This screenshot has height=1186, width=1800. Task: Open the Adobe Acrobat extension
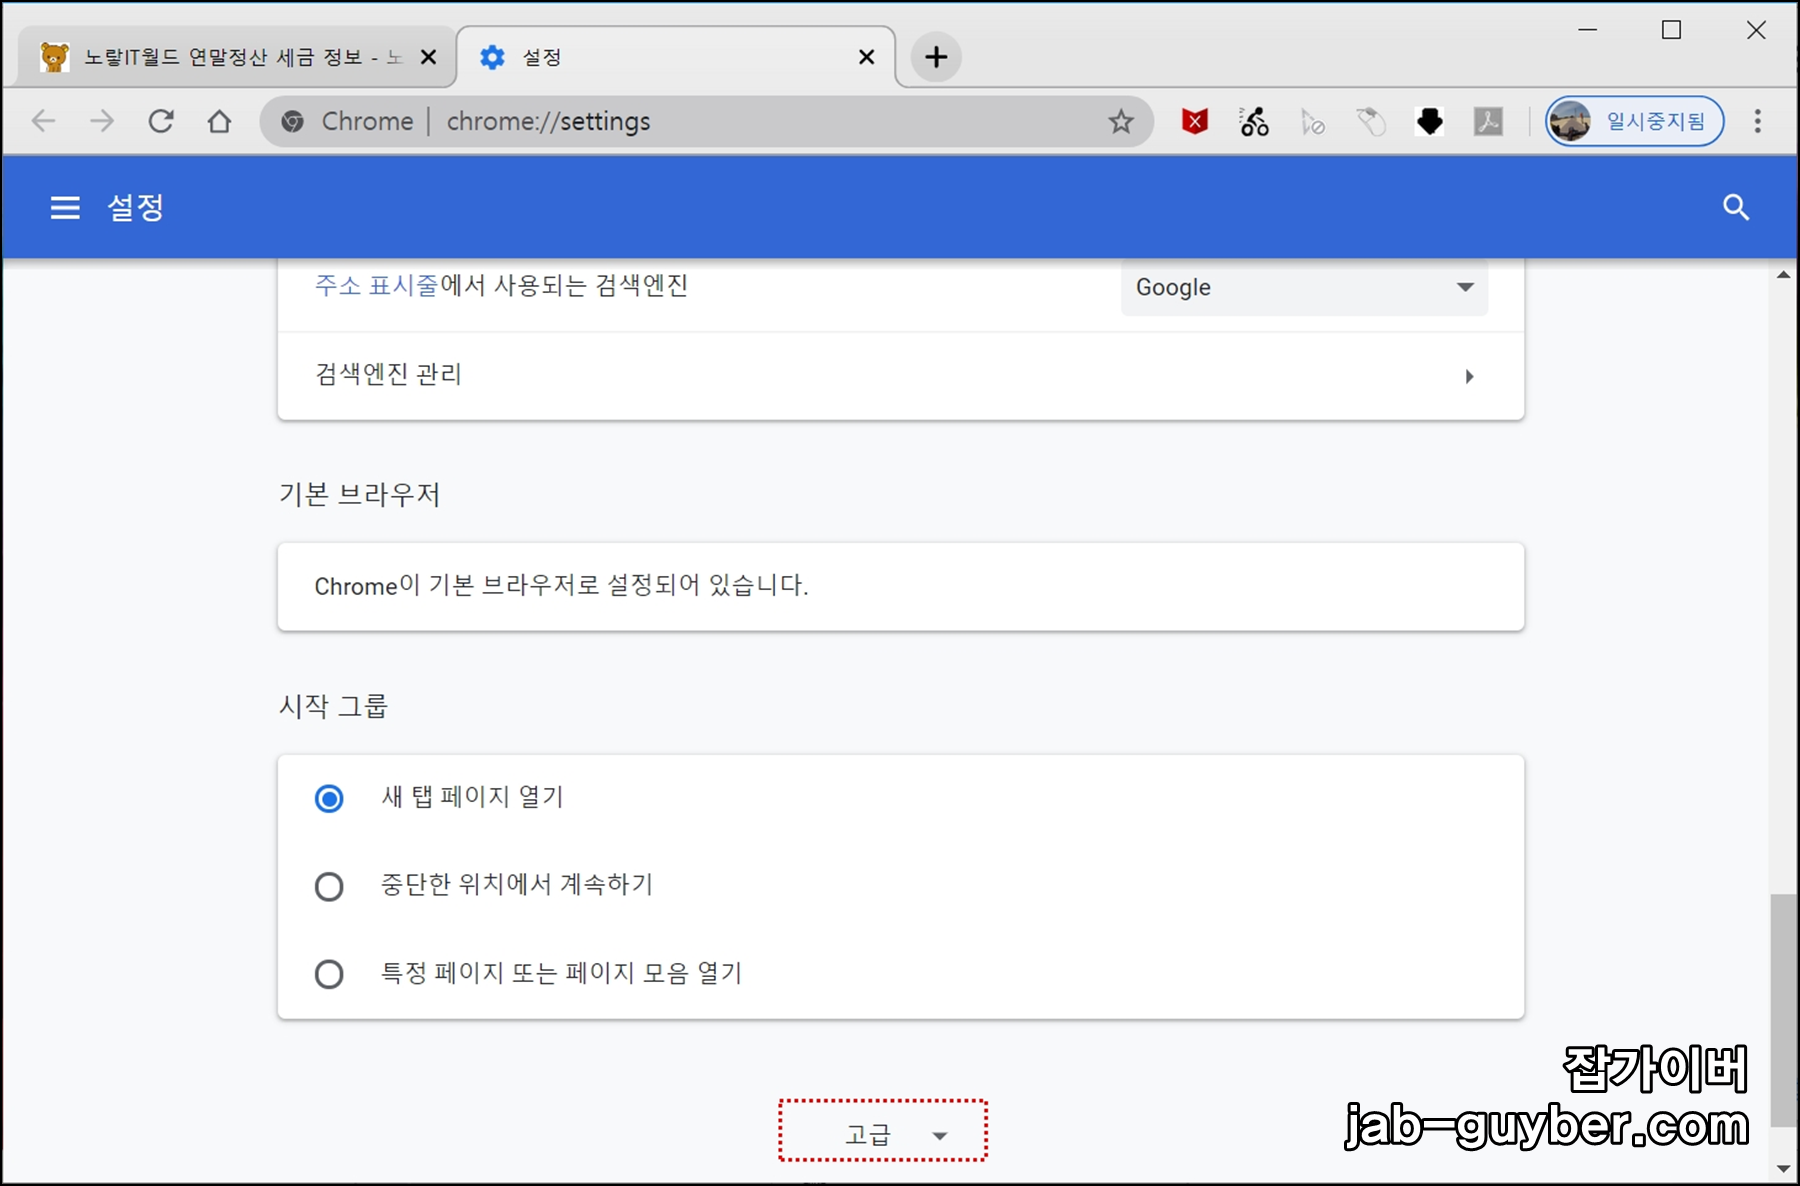[x=1489, y=121]
